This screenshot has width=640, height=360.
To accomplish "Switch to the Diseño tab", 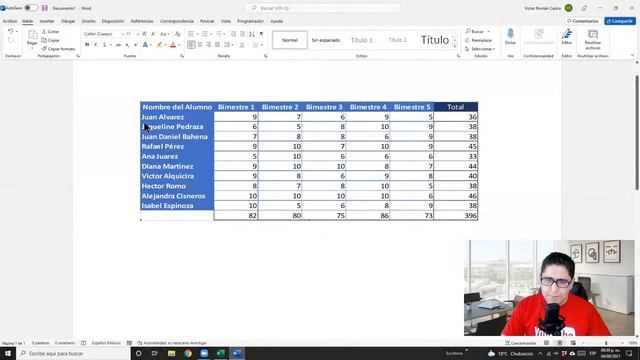I will click(88, 21).
